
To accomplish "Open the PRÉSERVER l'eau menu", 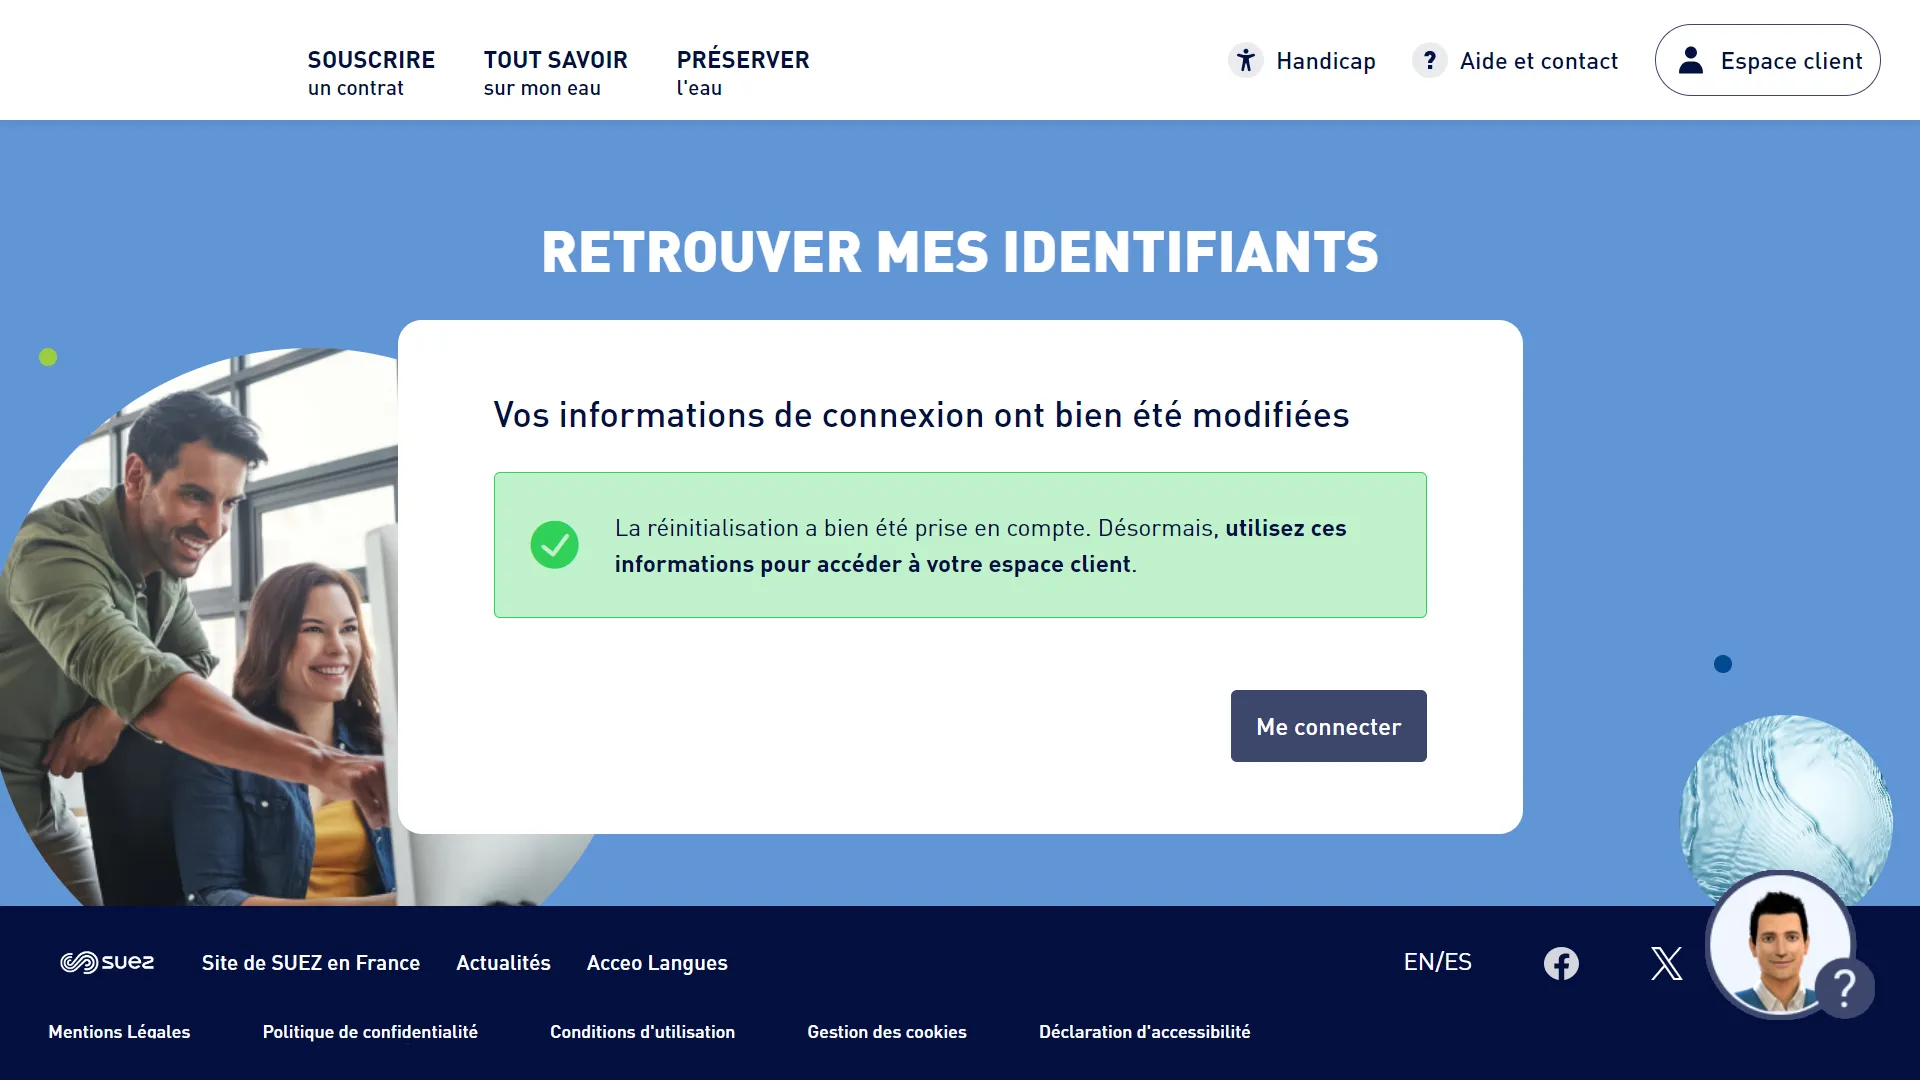I will (743, 71).
